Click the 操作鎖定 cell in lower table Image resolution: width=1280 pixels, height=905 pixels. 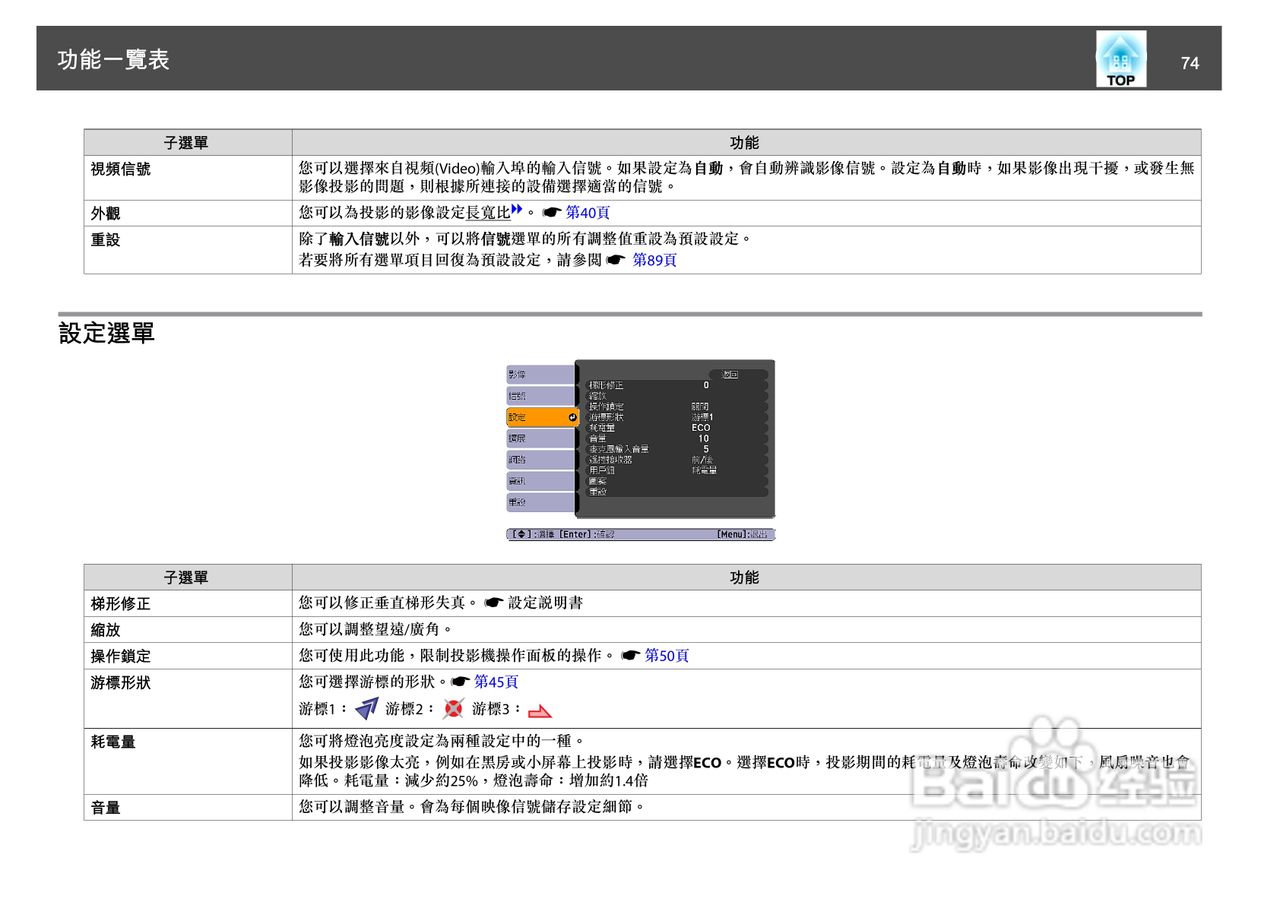pos(188,656)
